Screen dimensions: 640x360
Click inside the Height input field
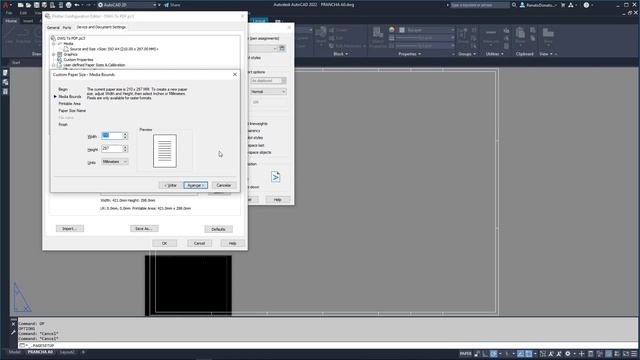[112, 149]
